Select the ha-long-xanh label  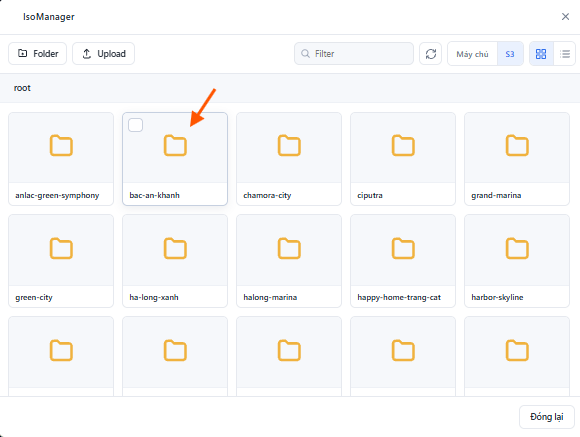click(154, 298)
